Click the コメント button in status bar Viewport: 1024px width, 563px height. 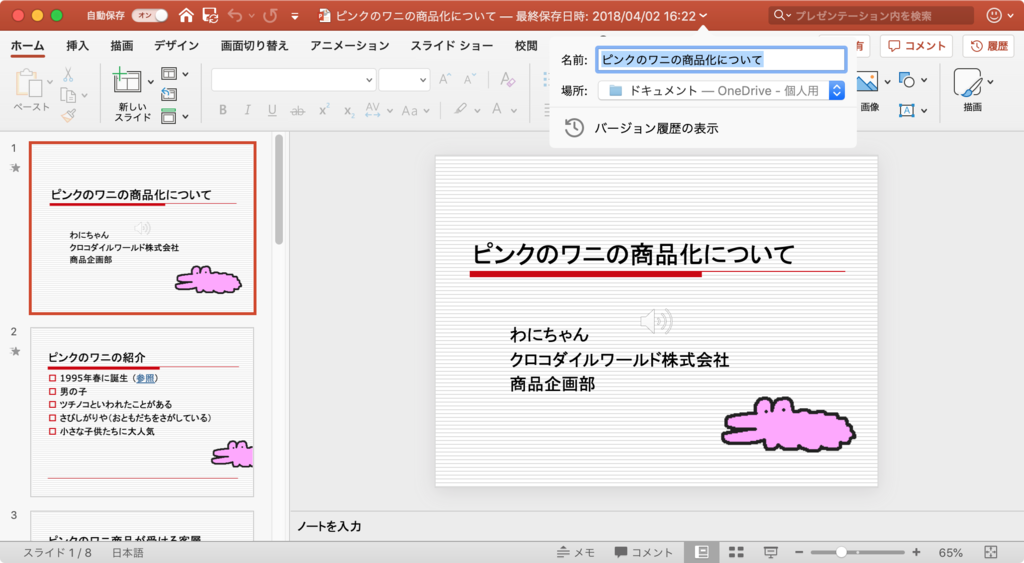(x=644, y=553)
